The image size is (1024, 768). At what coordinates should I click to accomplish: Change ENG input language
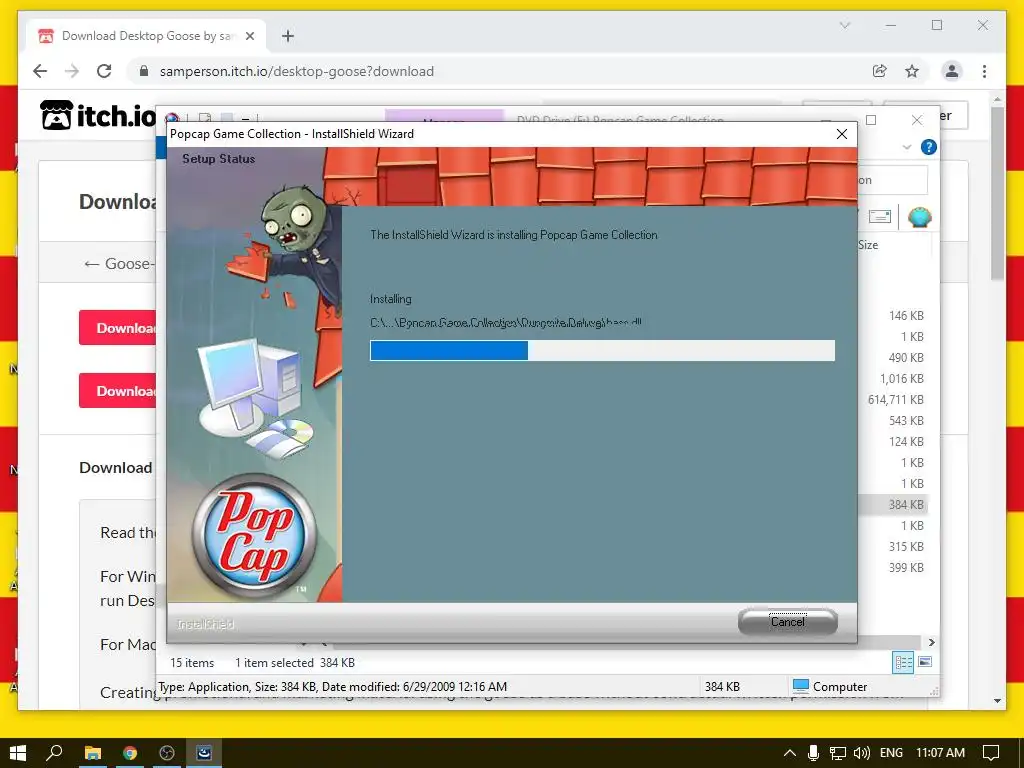(891, 753)
